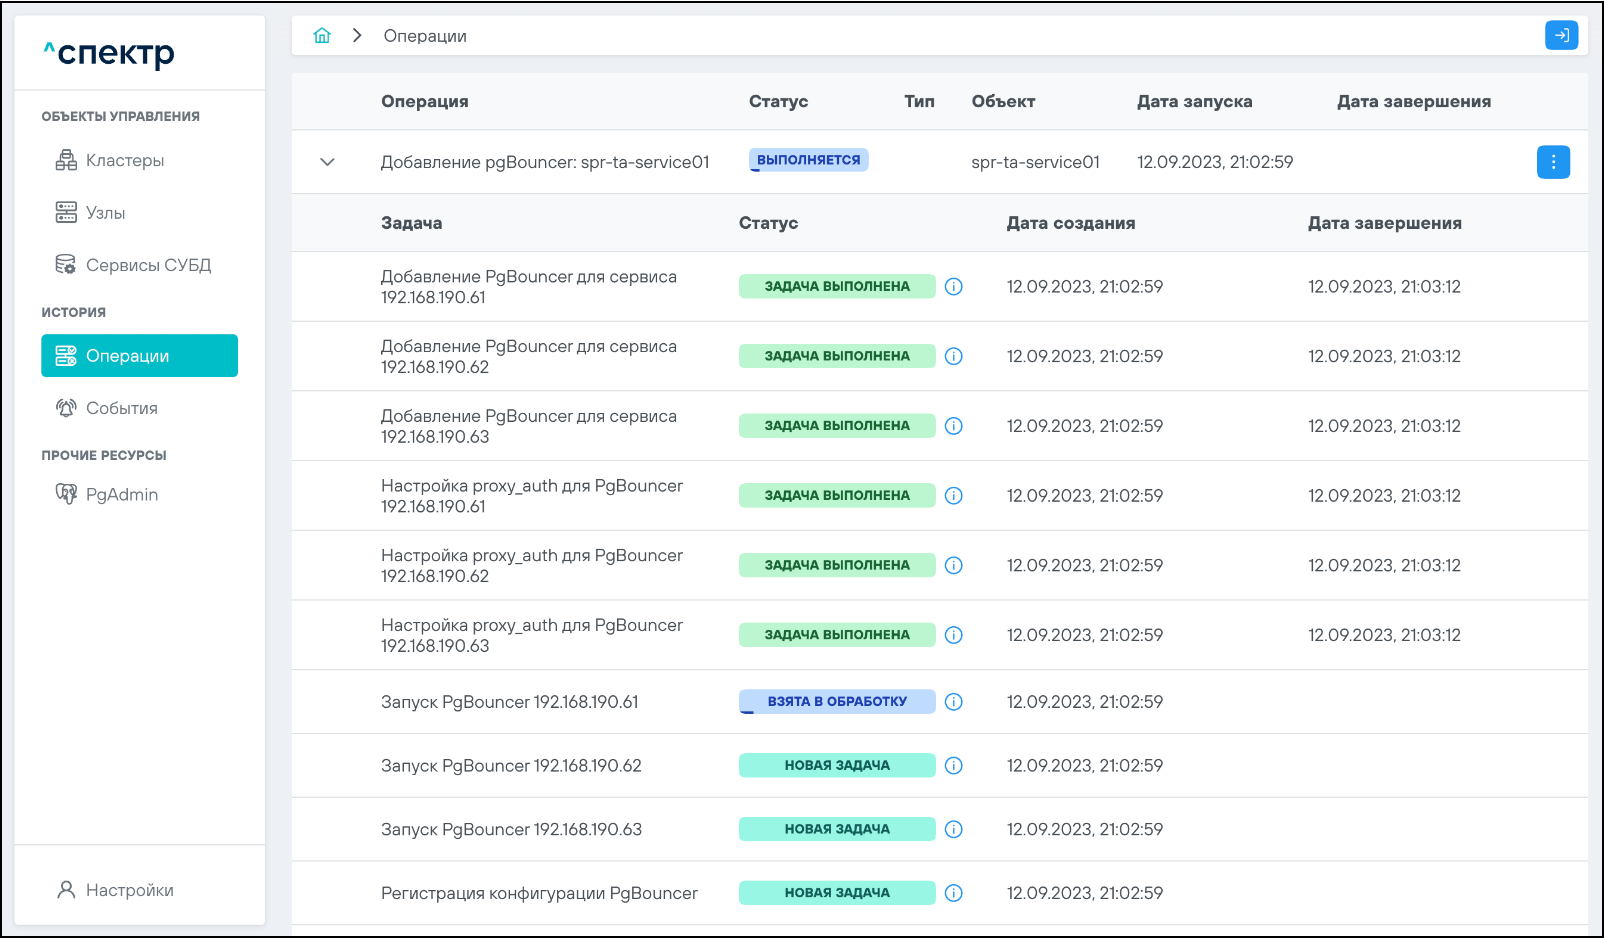The width and height of the screenshot is (1604, 938).
Task: Open События in the sidebar
Action: click(121, 408)
